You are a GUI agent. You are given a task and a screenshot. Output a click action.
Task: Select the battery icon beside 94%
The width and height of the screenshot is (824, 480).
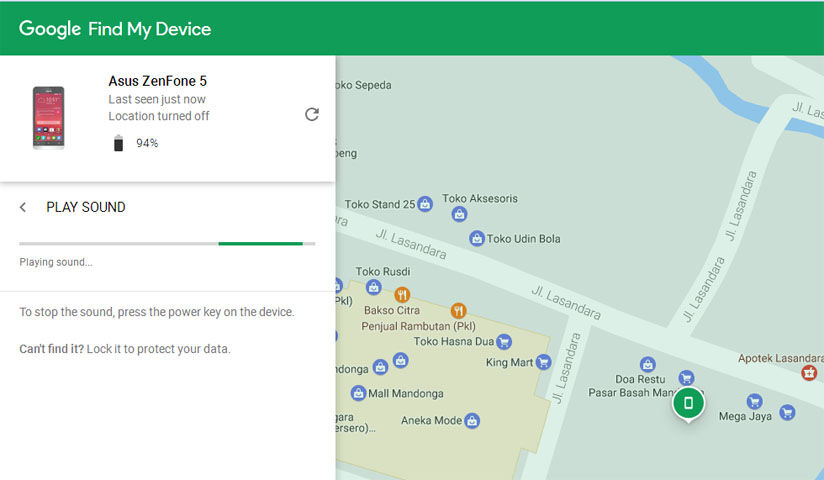click(x=118, y=143)
